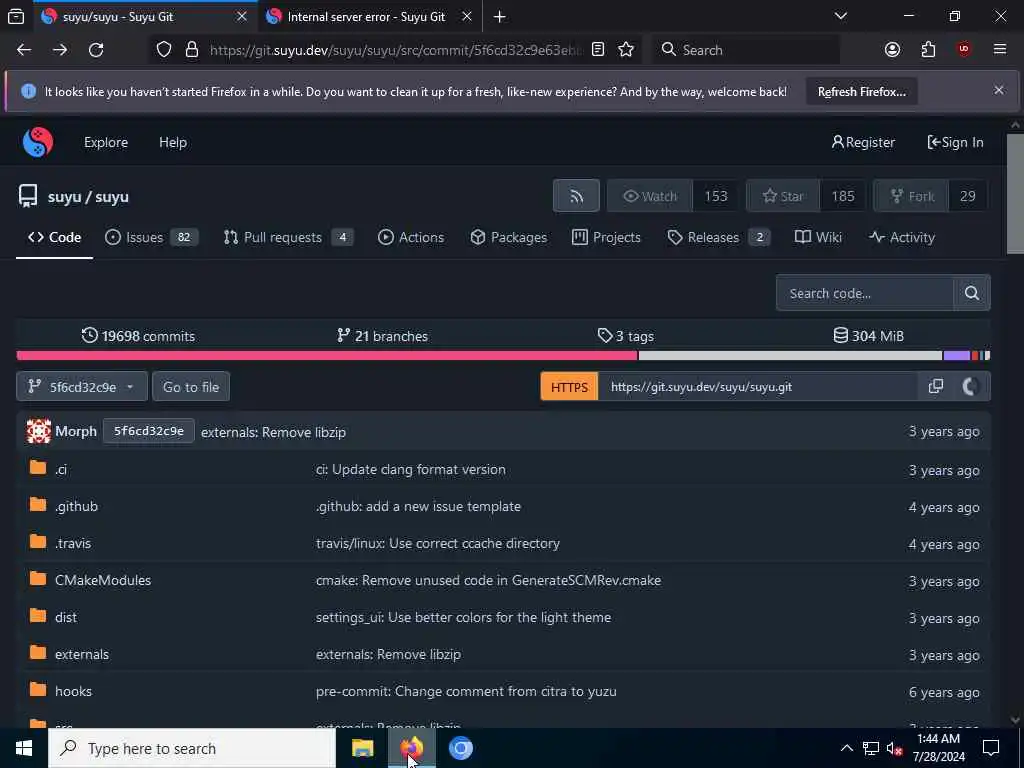Click the Sign In link

point(955,142)
